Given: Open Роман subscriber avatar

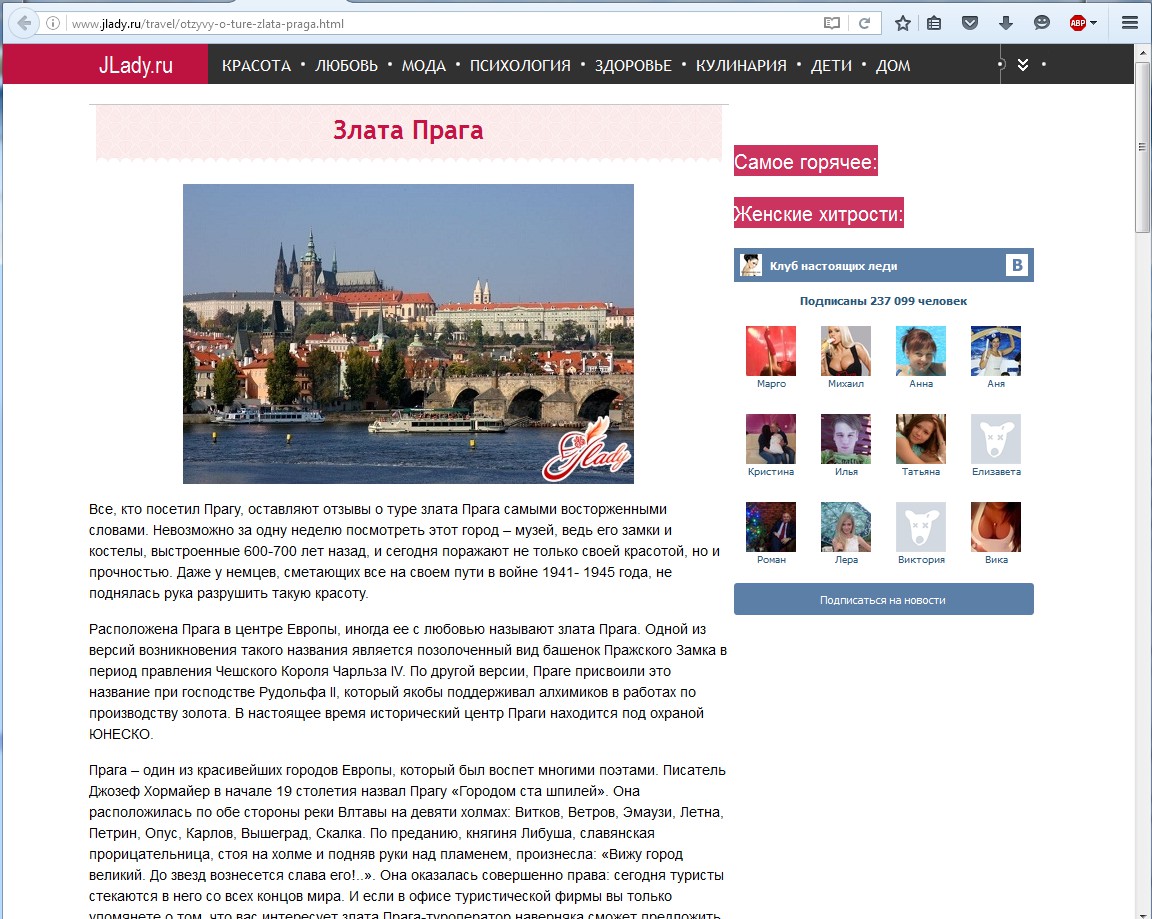Looking at the screenshot, I should pos(771,527).
